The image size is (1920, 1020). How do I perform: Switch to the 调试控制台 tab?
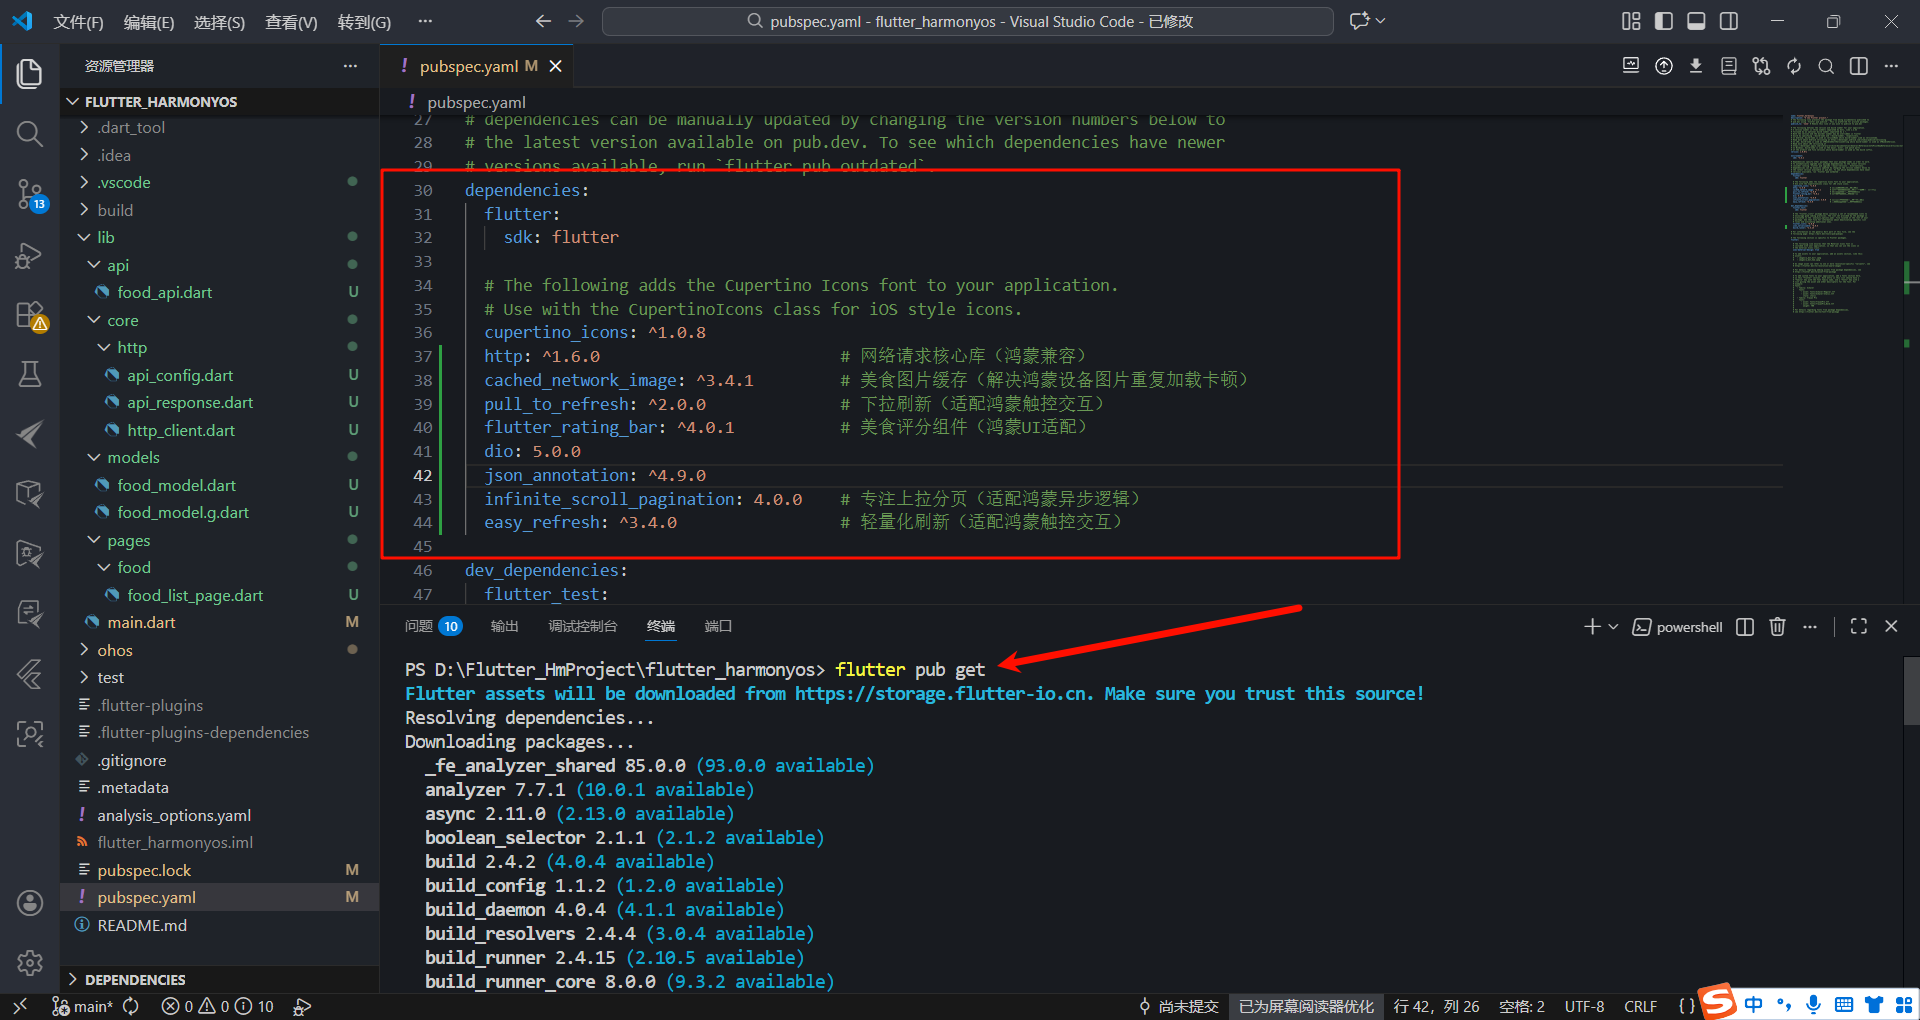583,626
